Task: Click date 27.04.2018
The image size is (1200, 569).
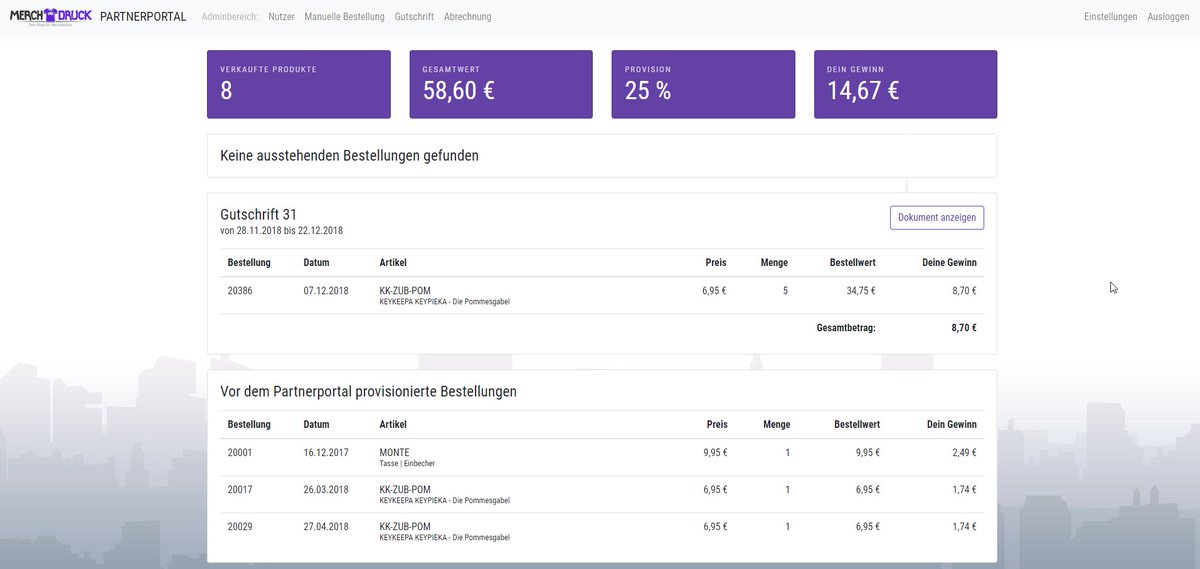Action: (326, 527)
